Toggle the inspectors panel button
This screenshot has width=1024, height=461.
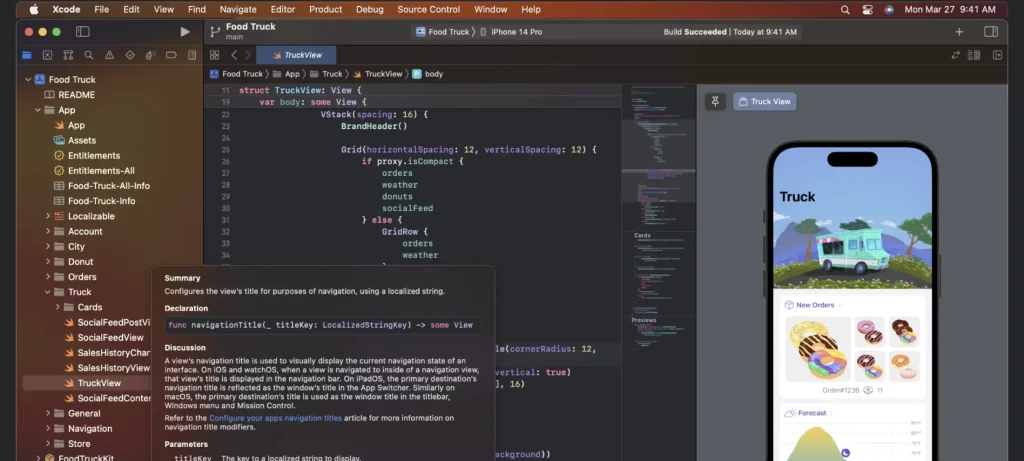pyautogui.click(x=991, y=31)
